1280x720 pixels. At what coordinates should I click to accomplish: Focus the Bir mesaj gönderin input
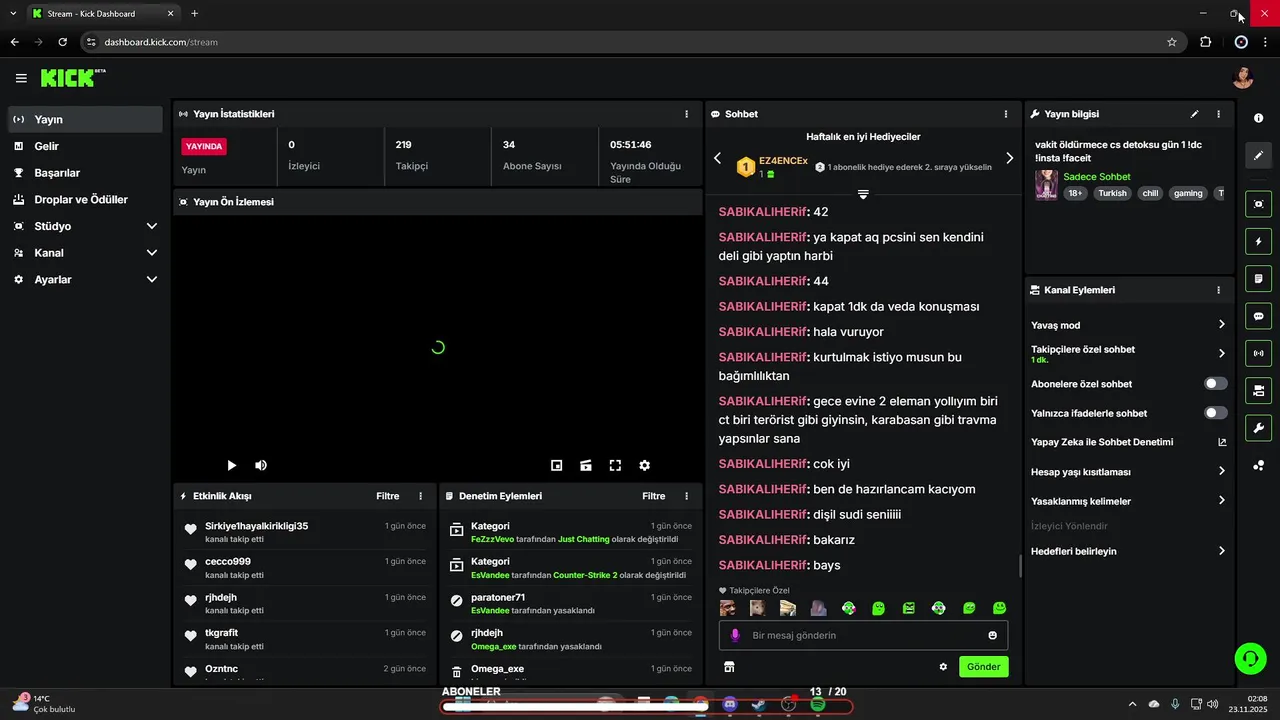863,635
